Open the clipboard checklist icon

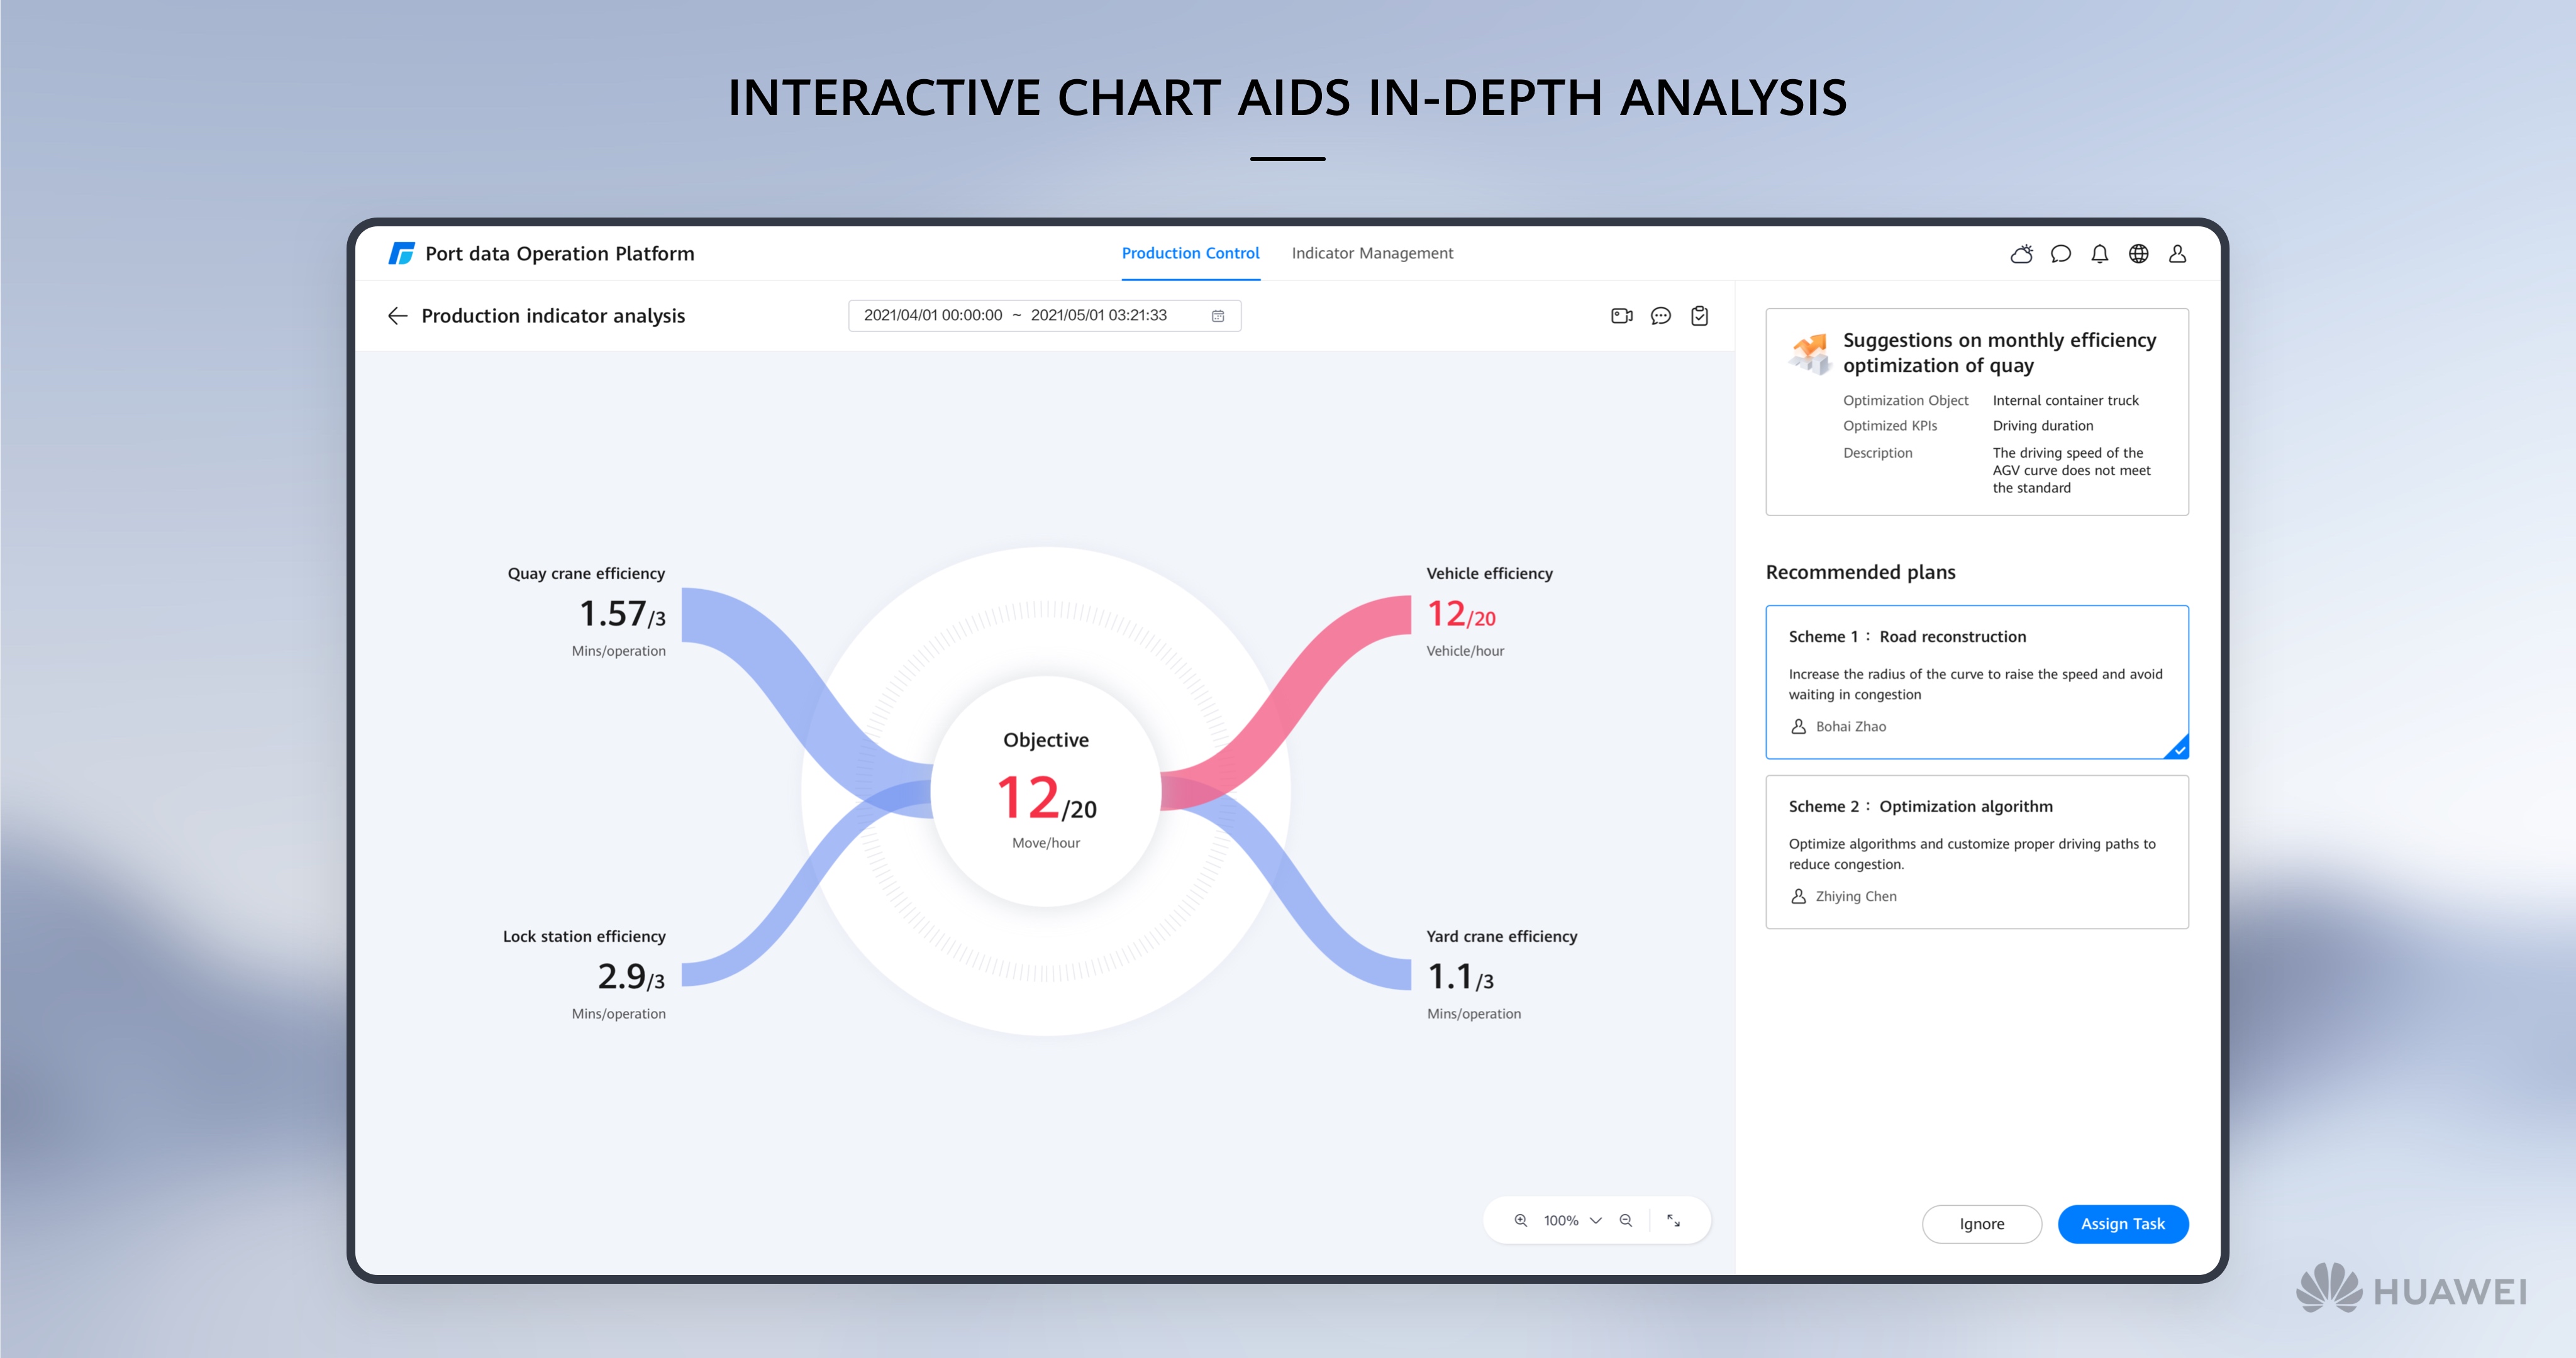tap(1699, 316)
